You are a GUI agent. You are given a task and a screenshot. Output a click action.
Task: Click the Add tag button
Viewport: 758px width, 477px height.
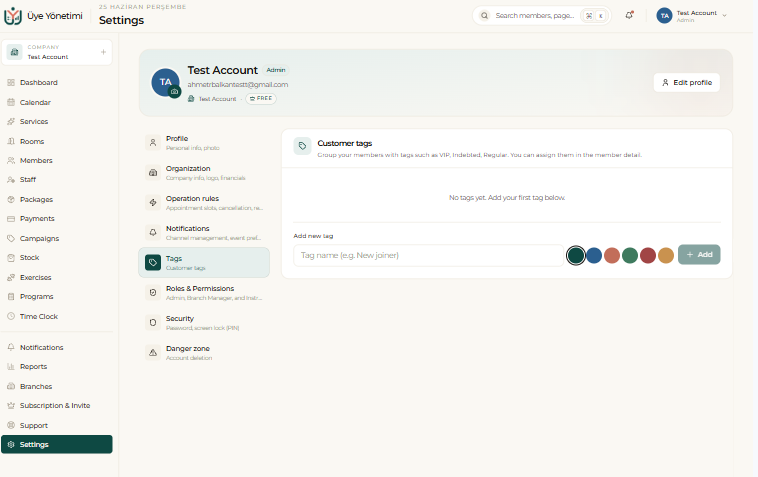click(699, 255)
